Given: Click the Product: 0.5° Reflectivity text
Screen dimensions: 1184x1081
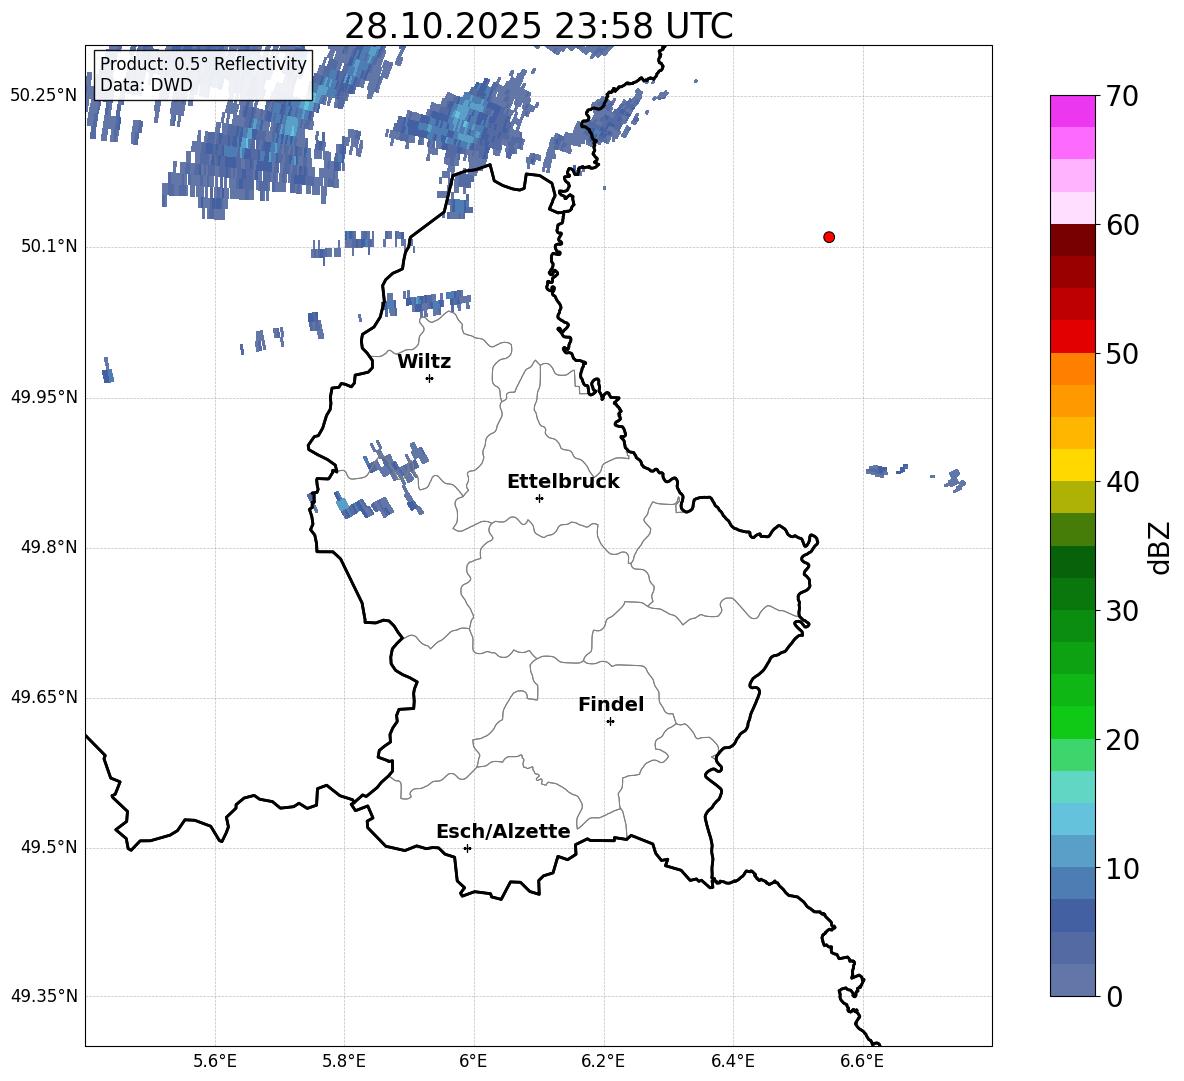Looking at the screenshot, I should click(x=203, y=63).
